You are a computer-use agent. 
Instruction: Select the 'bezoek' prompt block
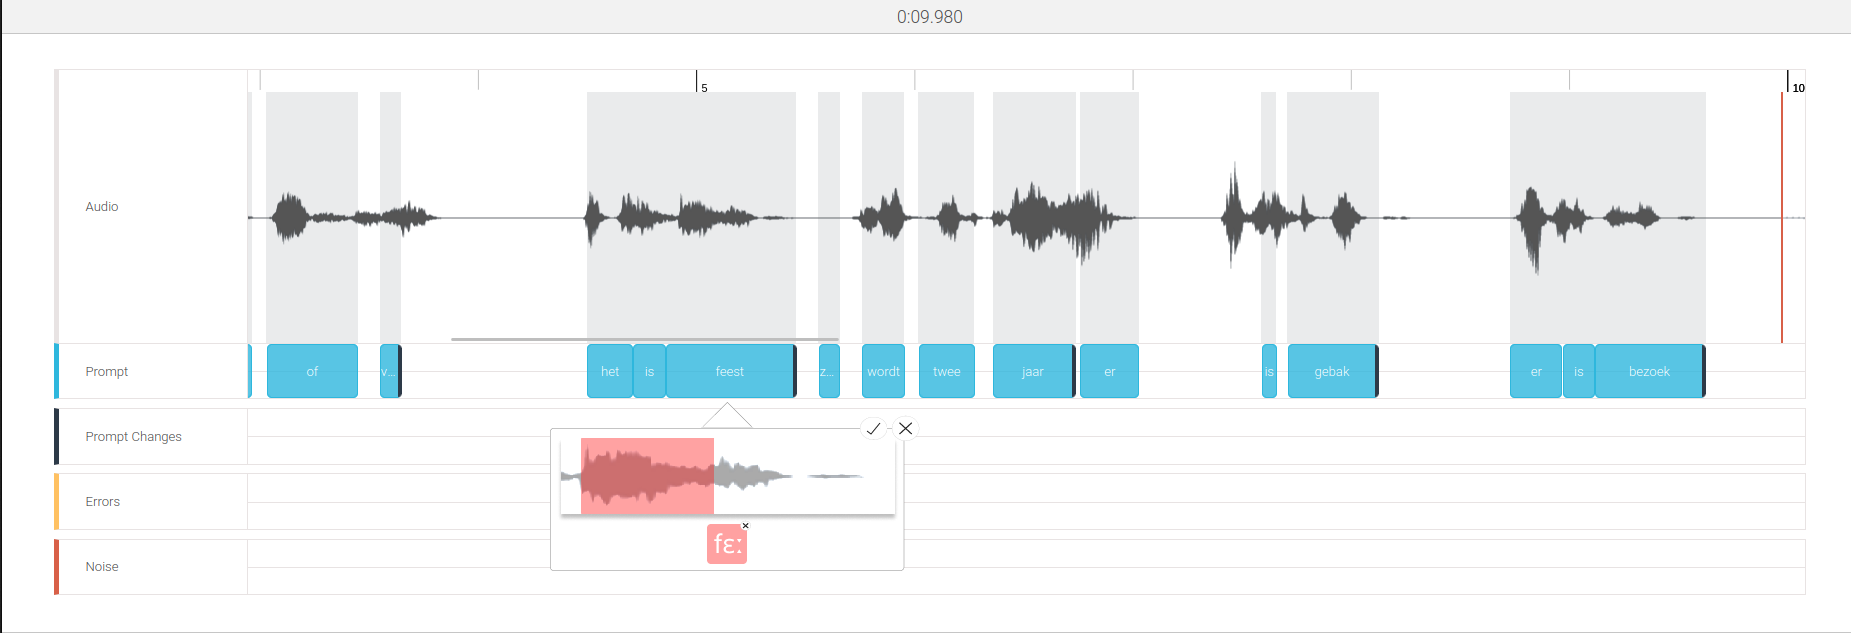1649,371
